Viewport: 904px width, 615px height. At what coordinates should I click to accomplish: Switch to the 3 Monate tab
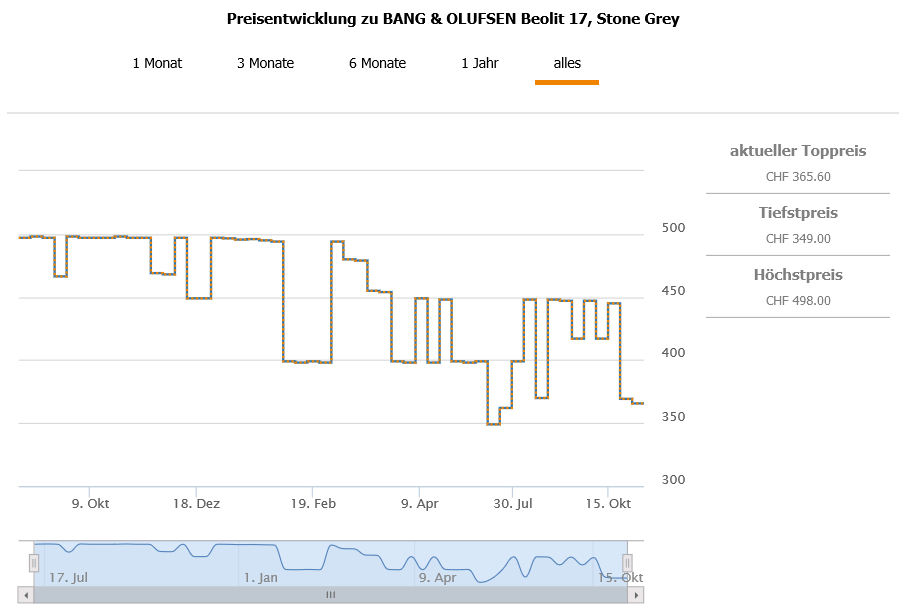point(265,63)
